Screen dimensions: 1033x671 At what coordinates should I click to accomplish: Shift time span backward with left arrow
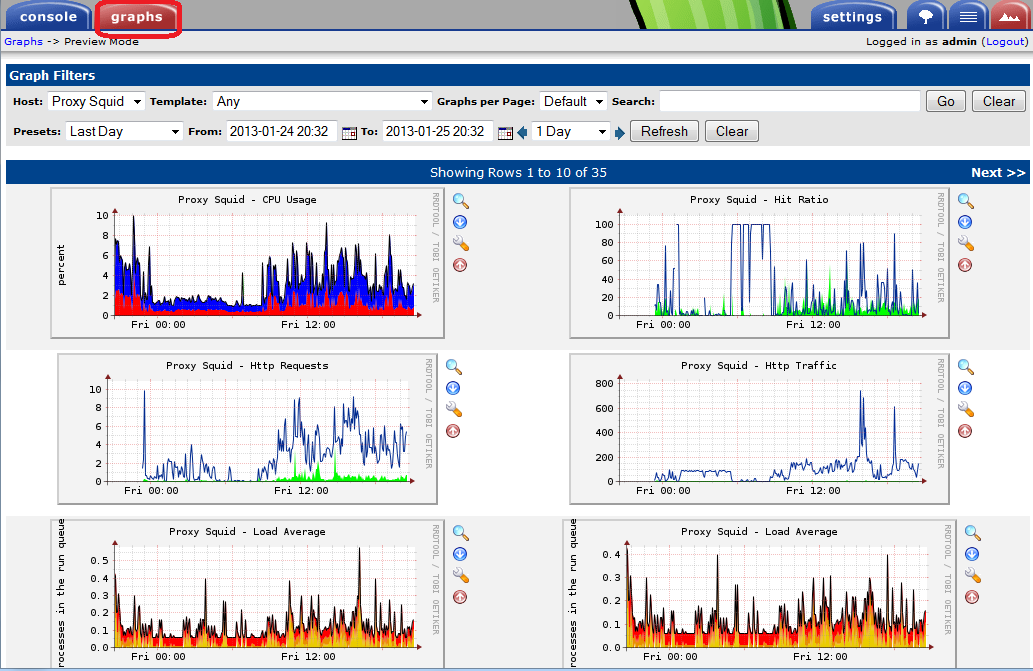(x=522, y=133)
